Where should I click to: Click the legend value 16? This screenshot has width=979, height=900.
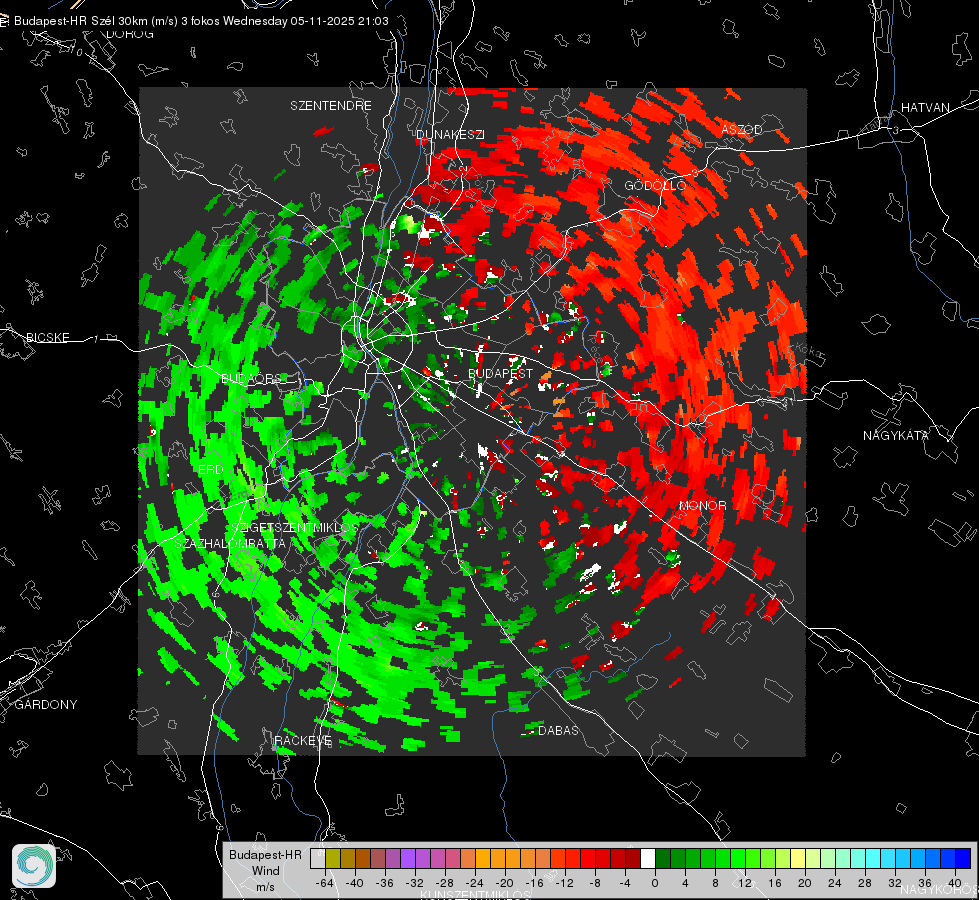(774, 883)
